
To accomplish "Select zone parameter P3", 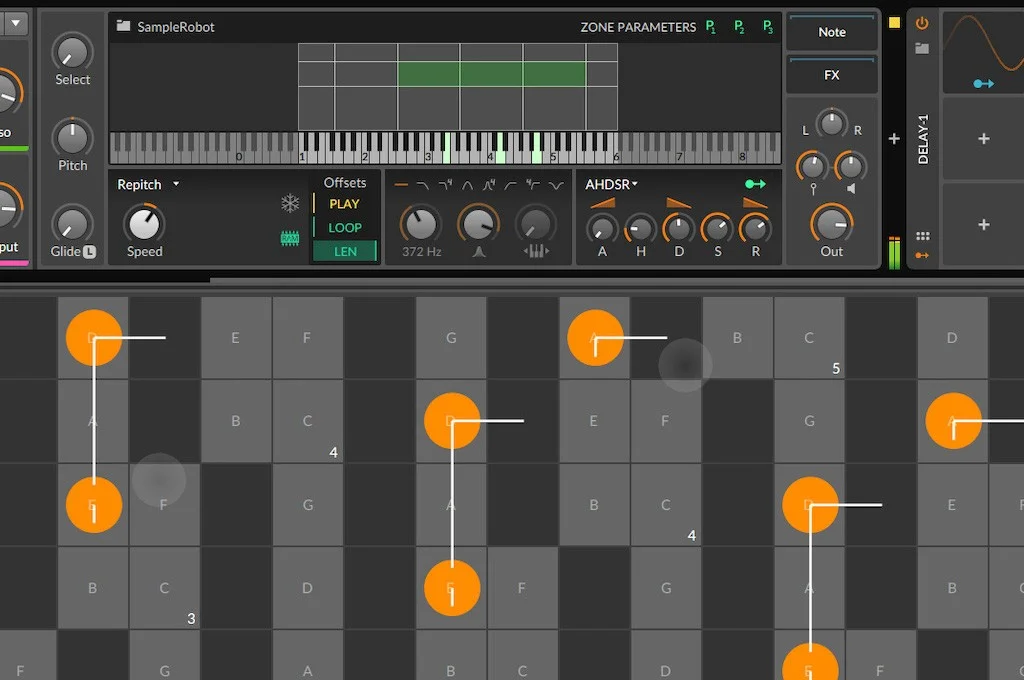I will [768, 27].
